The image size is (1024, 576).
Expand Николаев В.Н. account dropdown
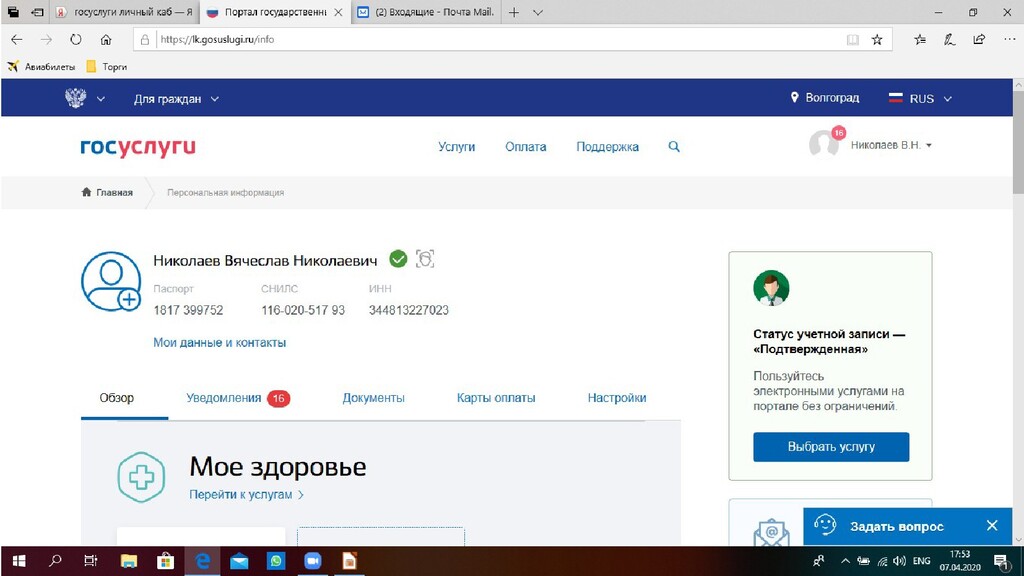[x=891, y=145]
